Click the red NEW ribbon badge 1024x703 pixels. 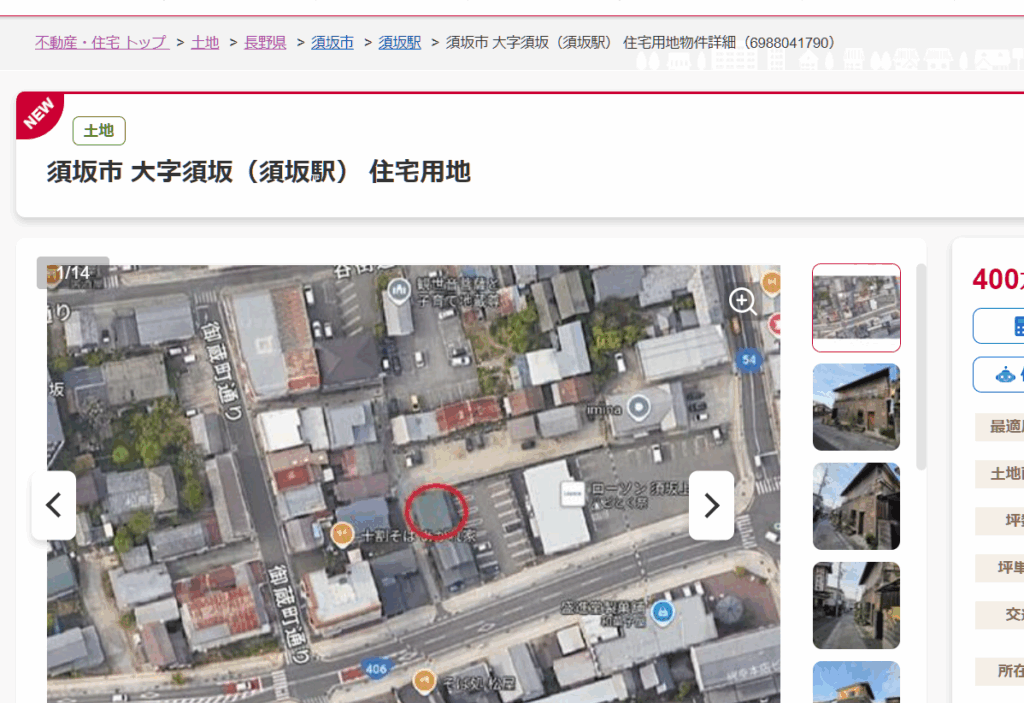click(x=38, y=114)
